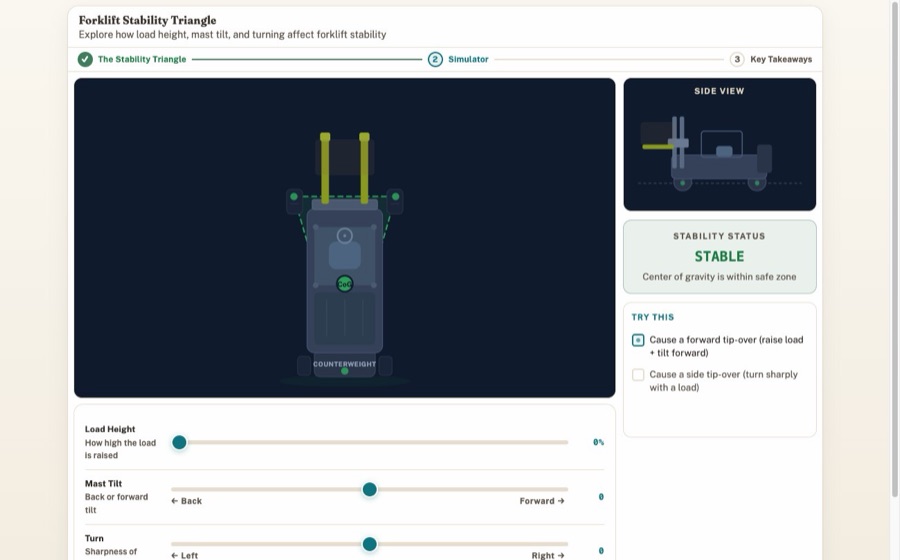The height and width of the screenshot is (560, 900).
Task: Click the Load Height 0% value
Action: [x=598, y=442]
